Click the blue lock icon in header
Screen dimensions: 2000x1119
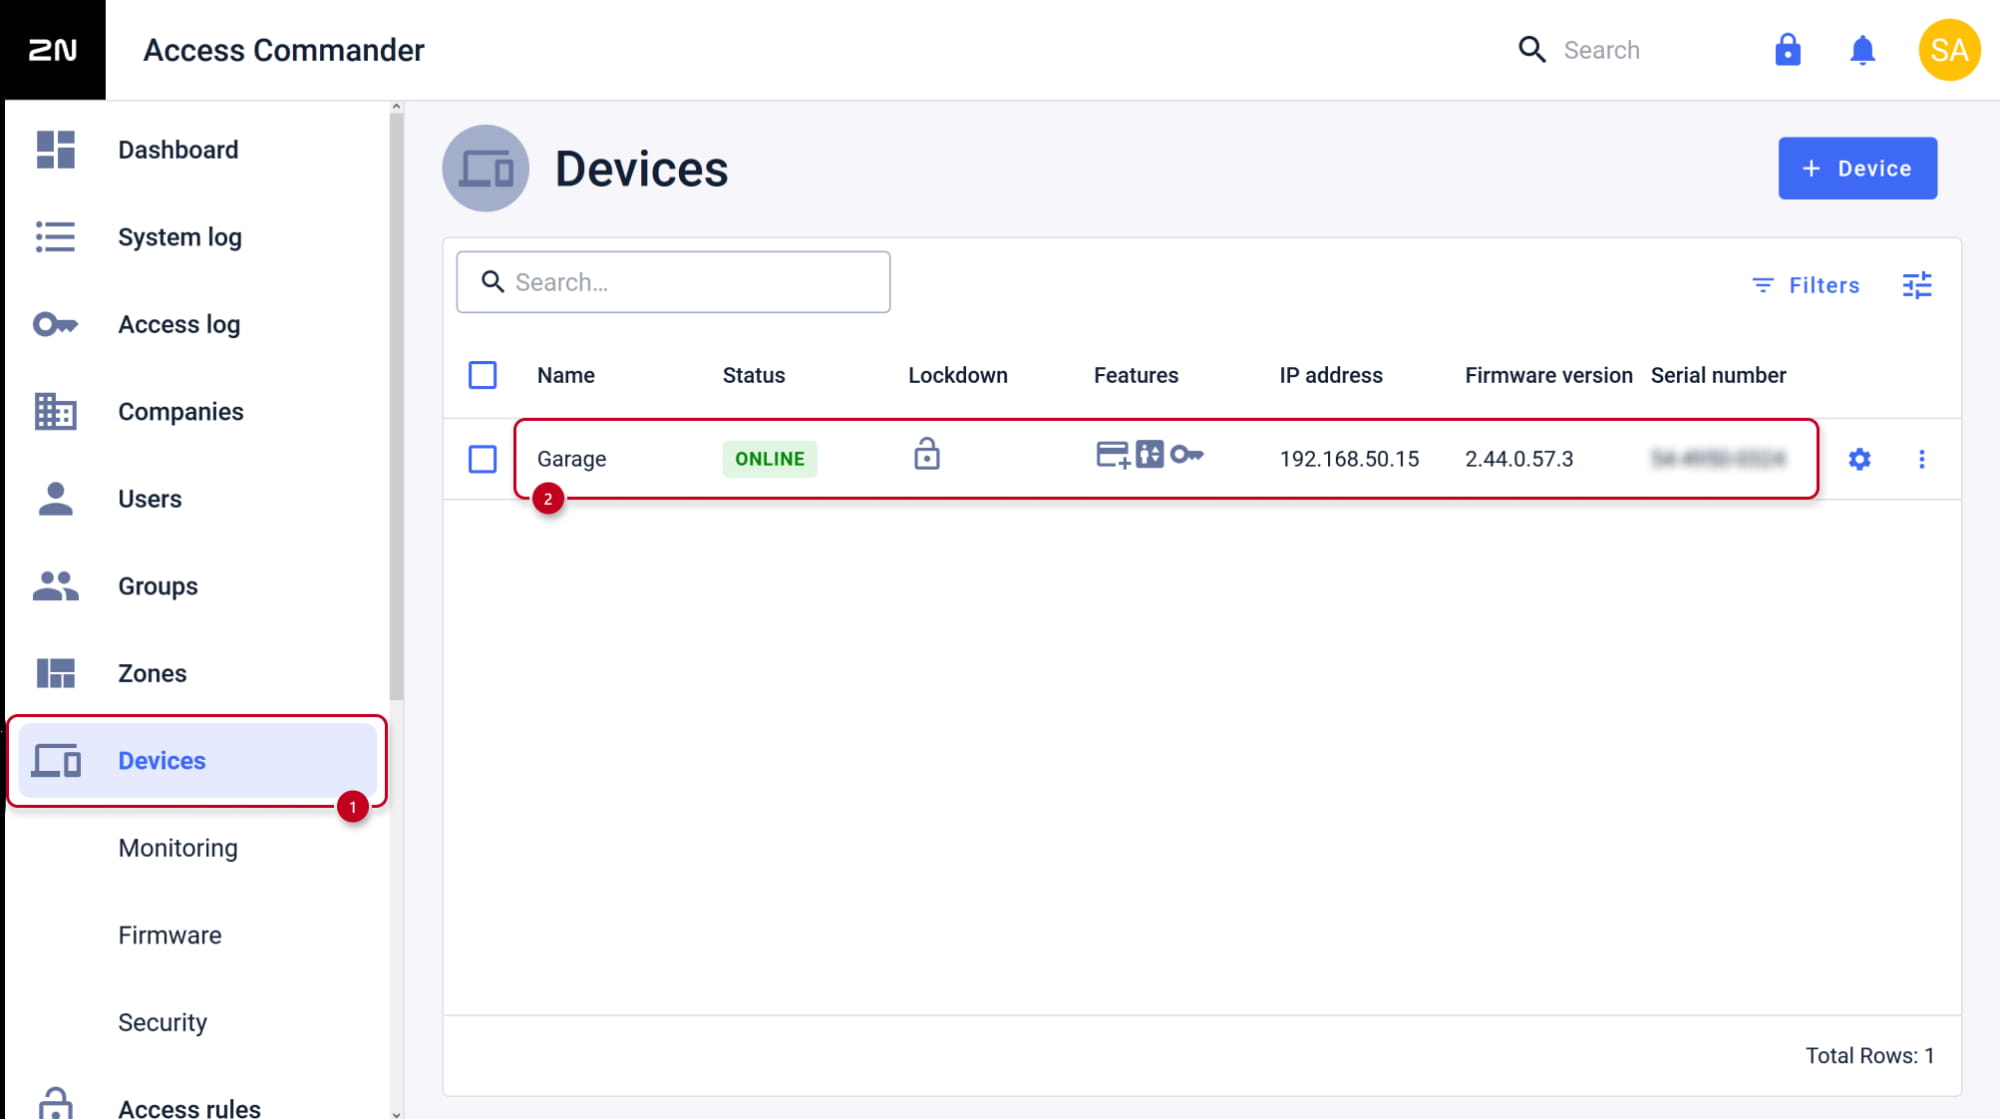click(x=1787, y=50)
